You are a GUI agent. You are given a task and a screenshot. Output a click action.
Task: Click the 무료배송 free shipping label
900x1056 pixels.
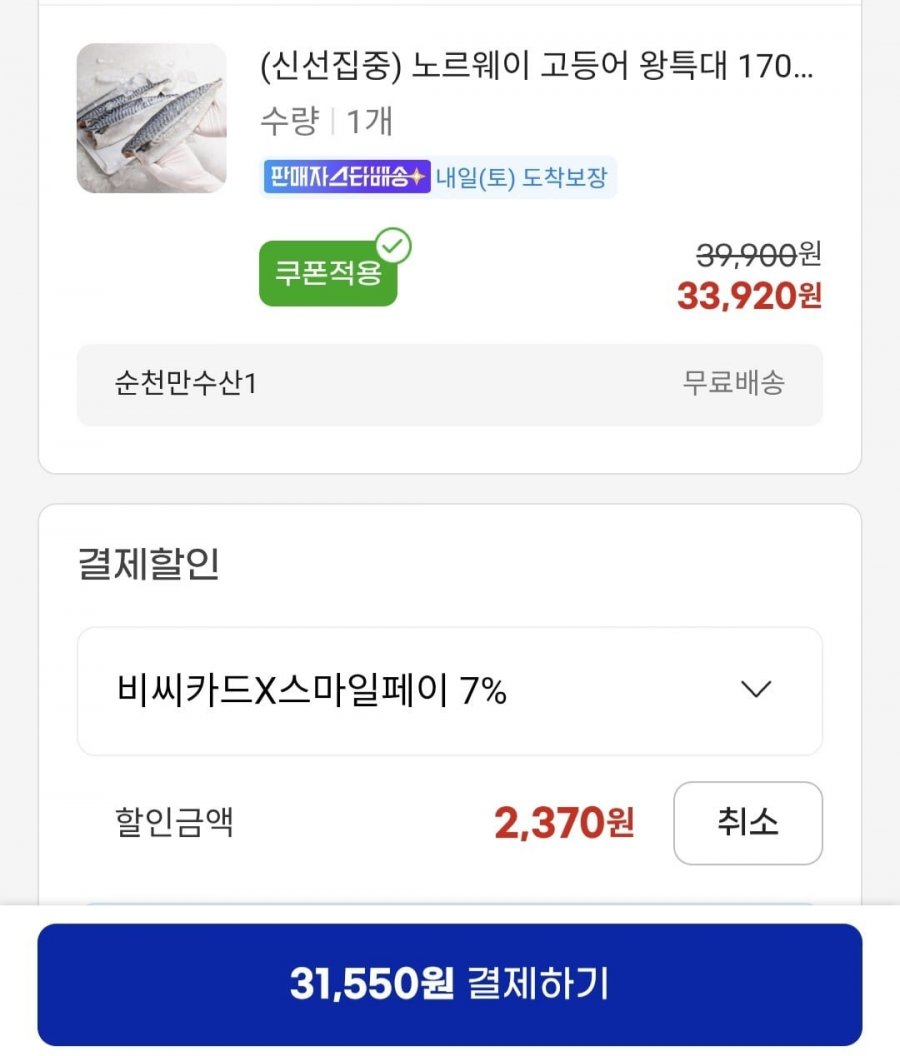(733, 384)
